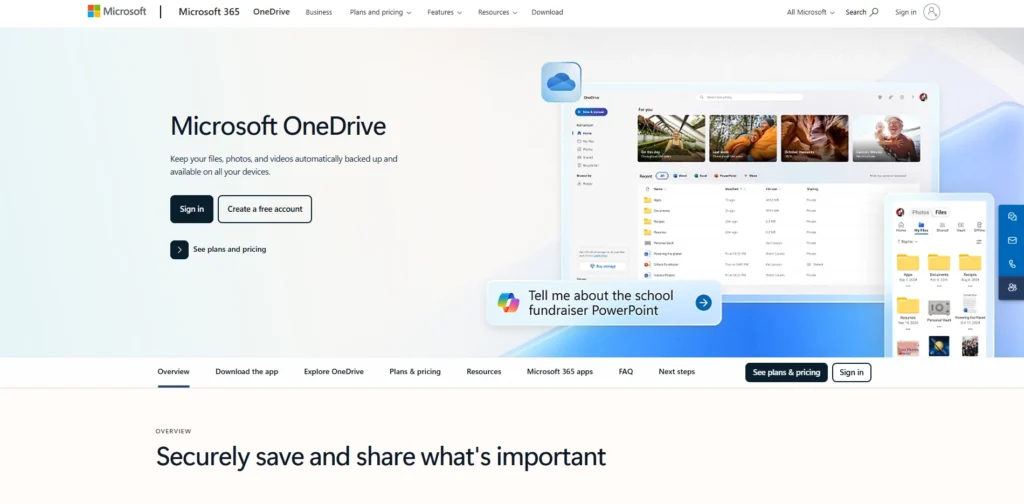The height and width of the screenshot is (504, 1024).
Task: Click the phone call icon in side panel
Action: 1012,264
